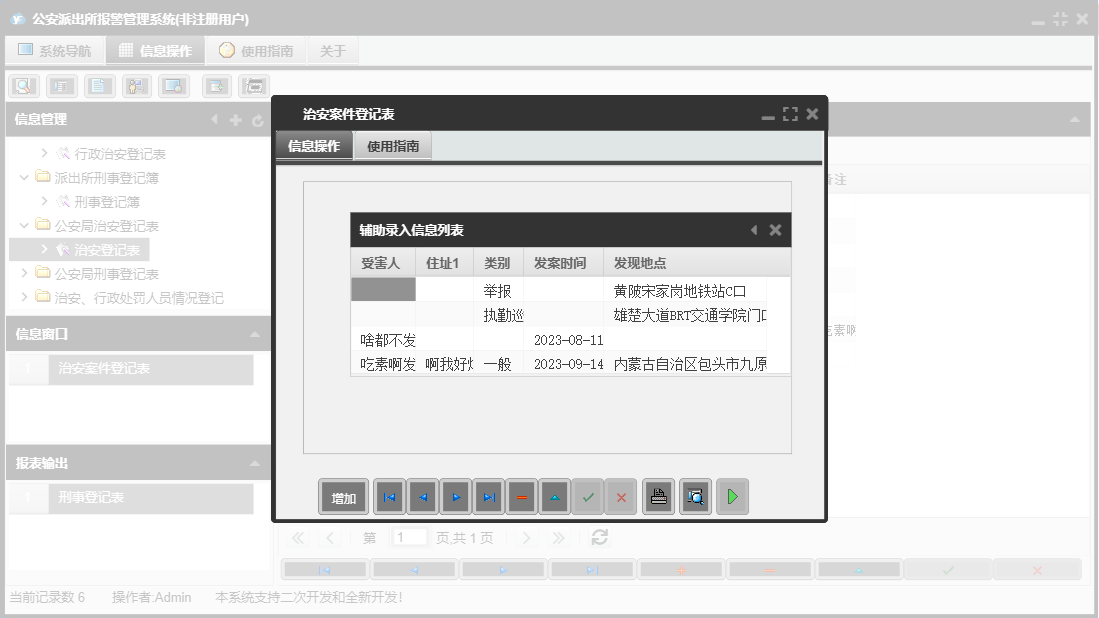Click the 增加 (add) button in the dialog
The width and height of the screenshot is (1099, 618).
343,497
